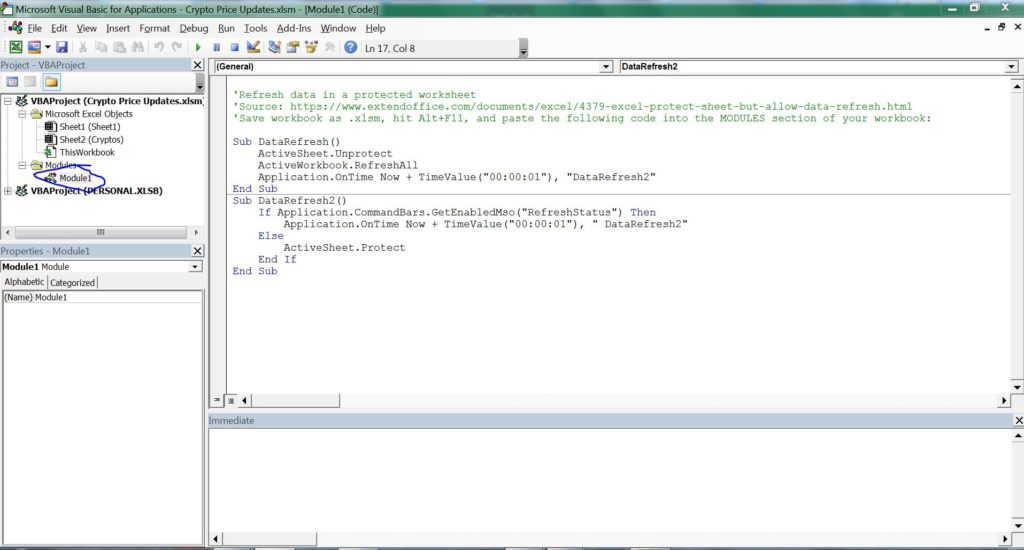The width and height of the screenshot is (1024, 550).
Task: Run the macro with the green play icon
Action: (198, 47)
